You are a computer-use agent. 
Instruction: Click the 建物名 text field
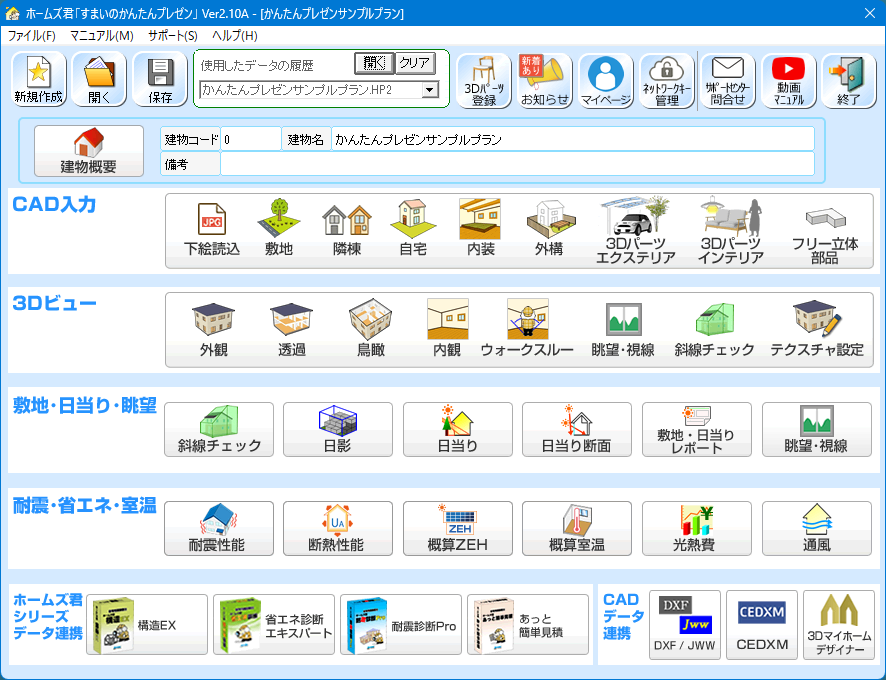click(x=571, y=139)
